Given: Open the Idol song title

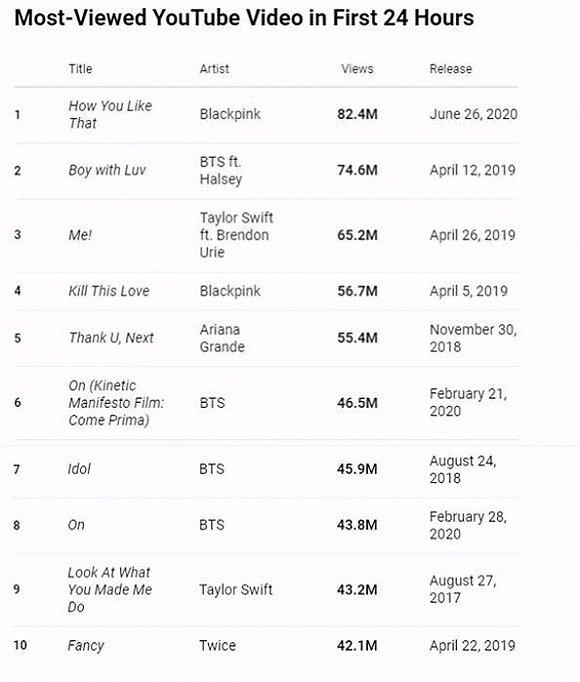Looking at the screenshot, I should click(x=79, y=469).
